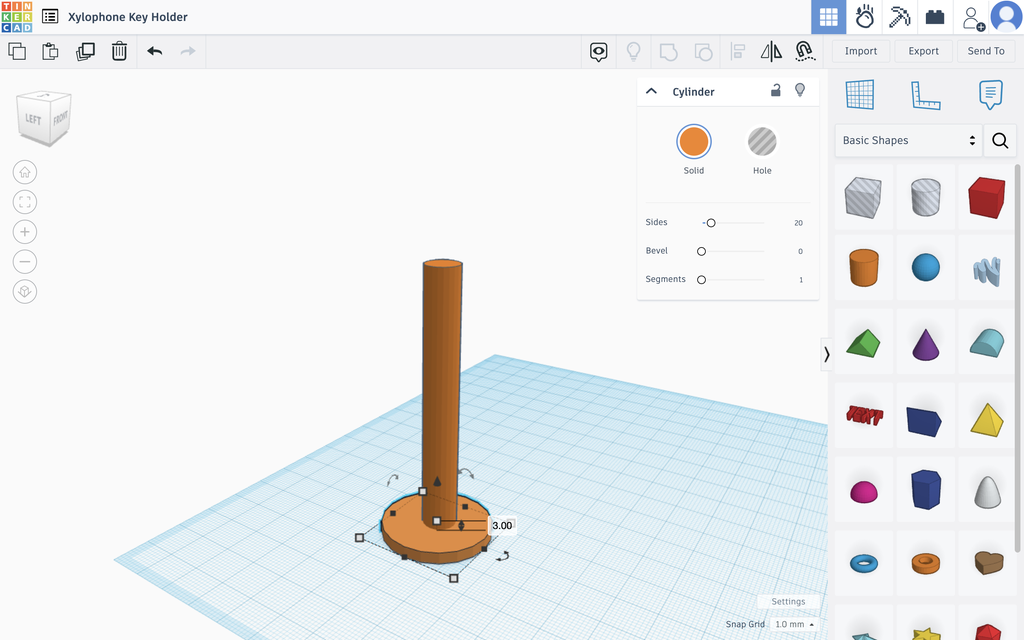Image resolution: width=1024 pixels, height=640 pixels.
Task: Click the Ungroup shapes icon
Action: pyautogui.click(x=703, y=52)
